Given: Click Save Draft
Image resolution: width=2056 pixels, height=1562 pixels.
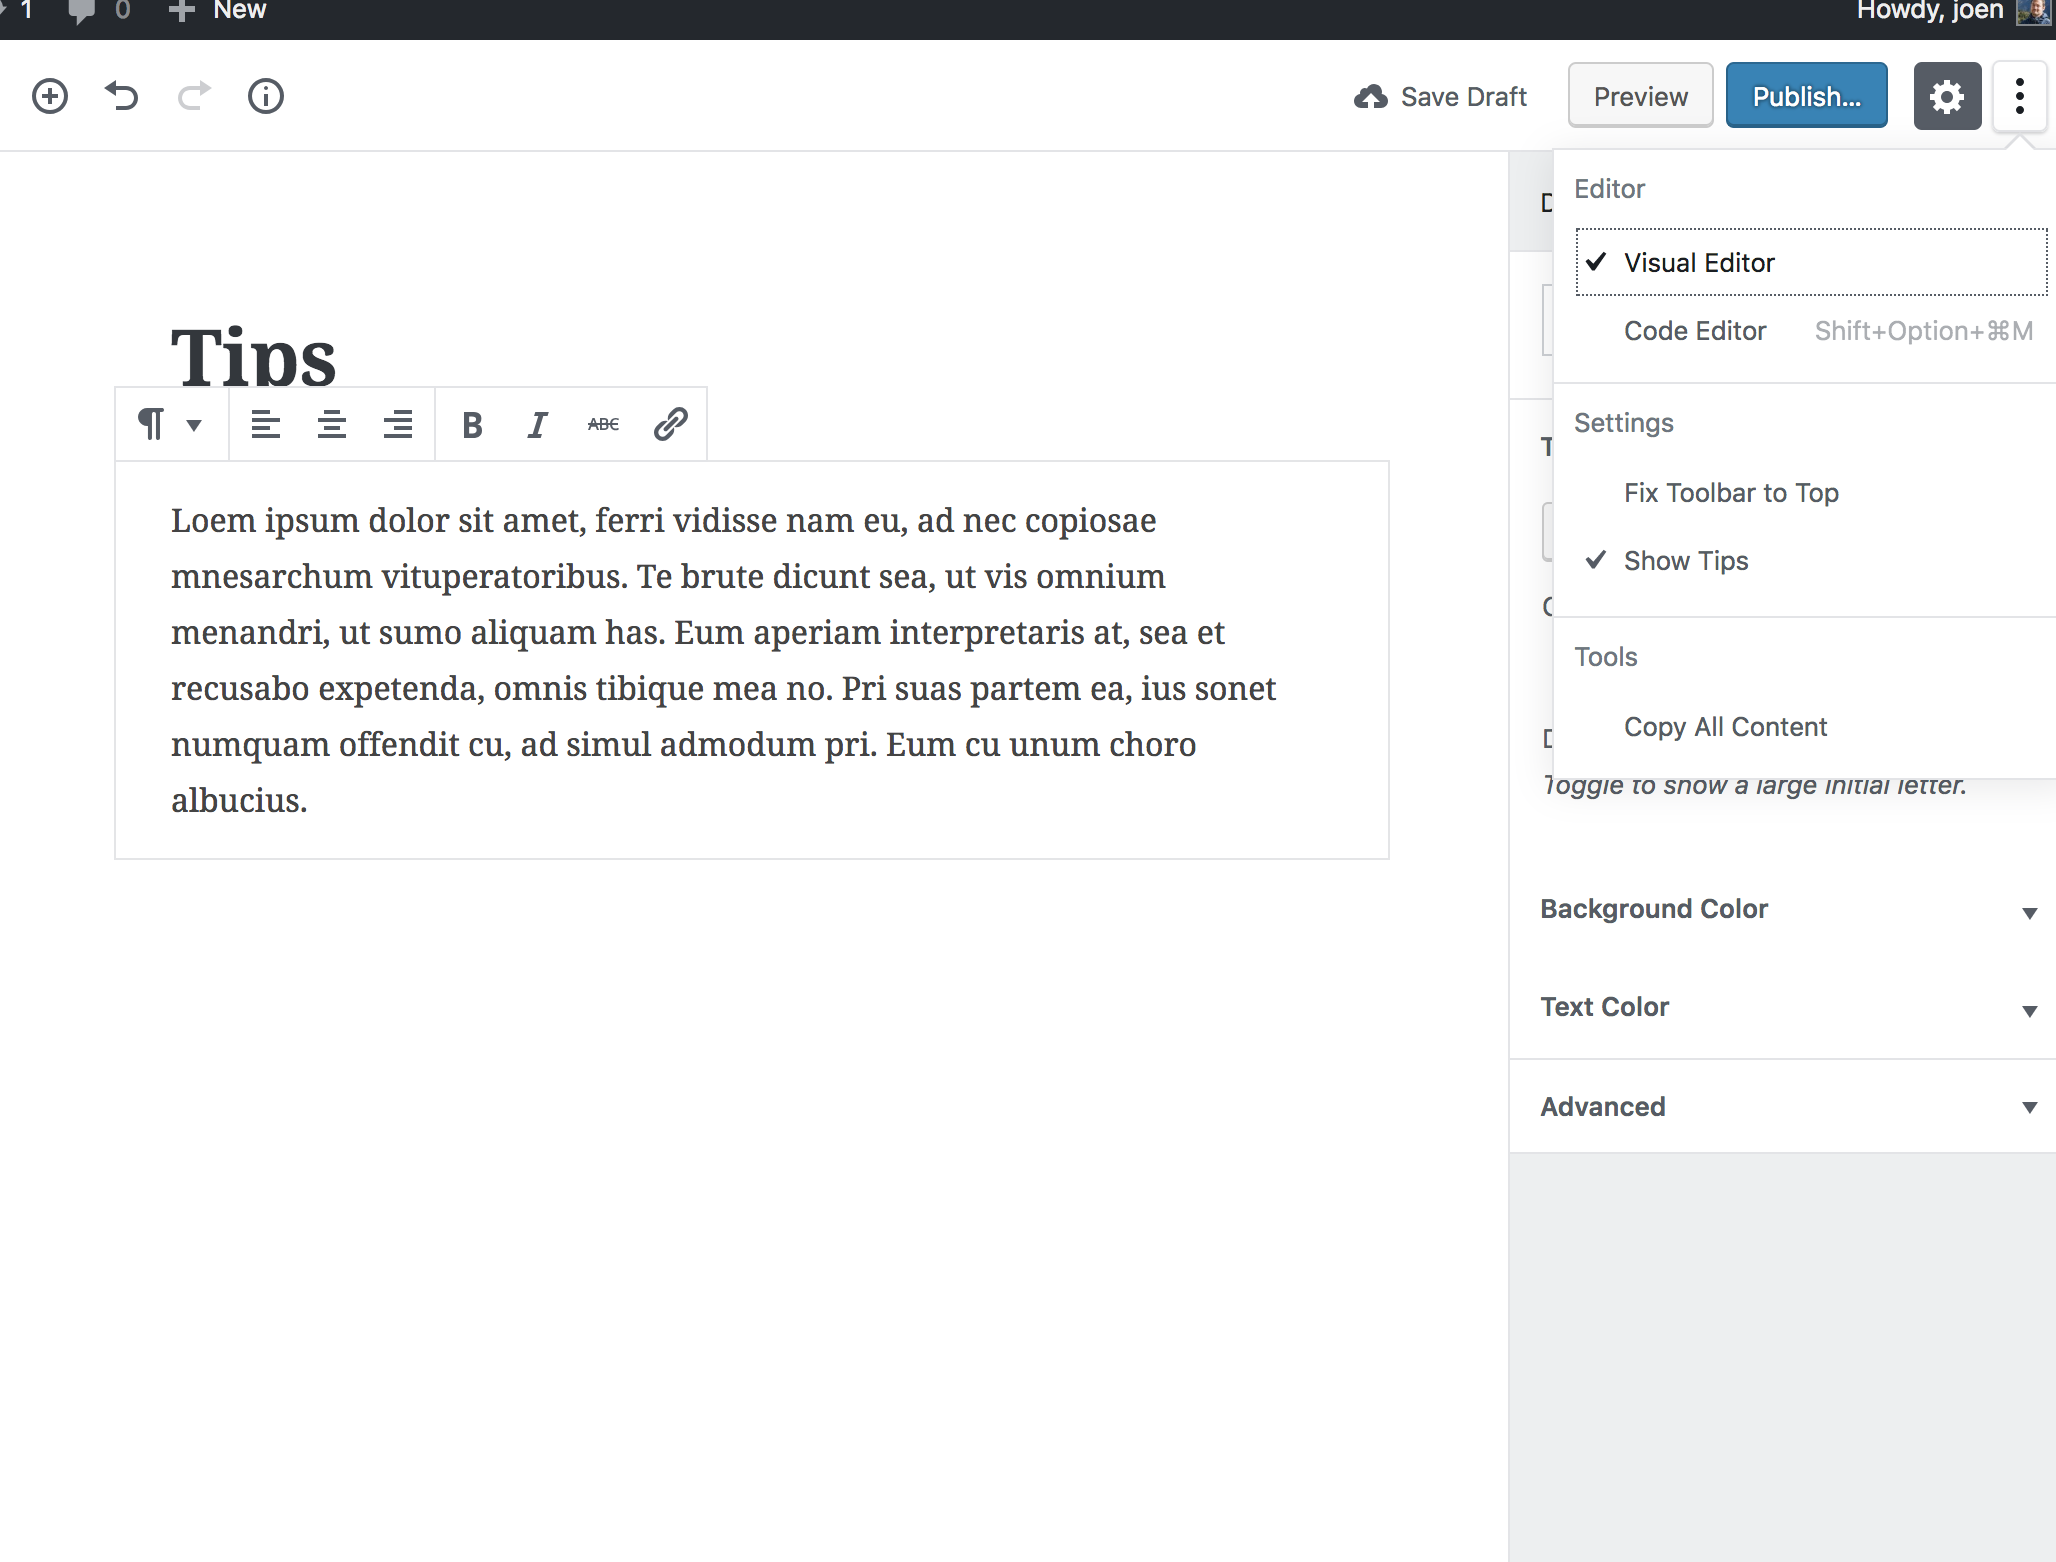Looking at the screenshot, I should (x=1440, y=97).
